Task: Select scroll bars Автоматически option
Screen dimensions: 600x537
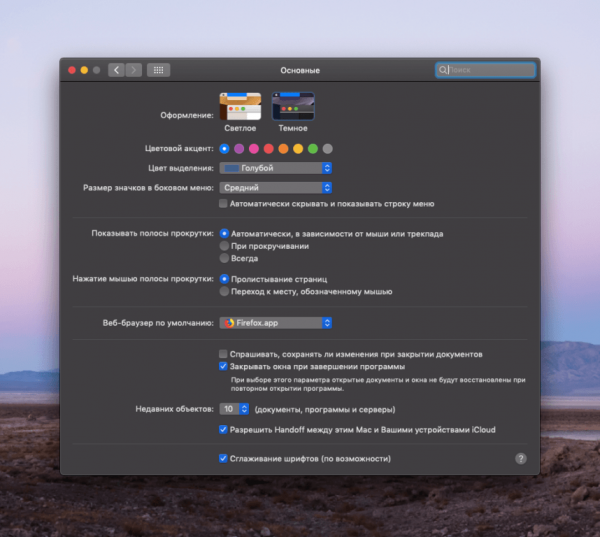Action: pos(225,233)
